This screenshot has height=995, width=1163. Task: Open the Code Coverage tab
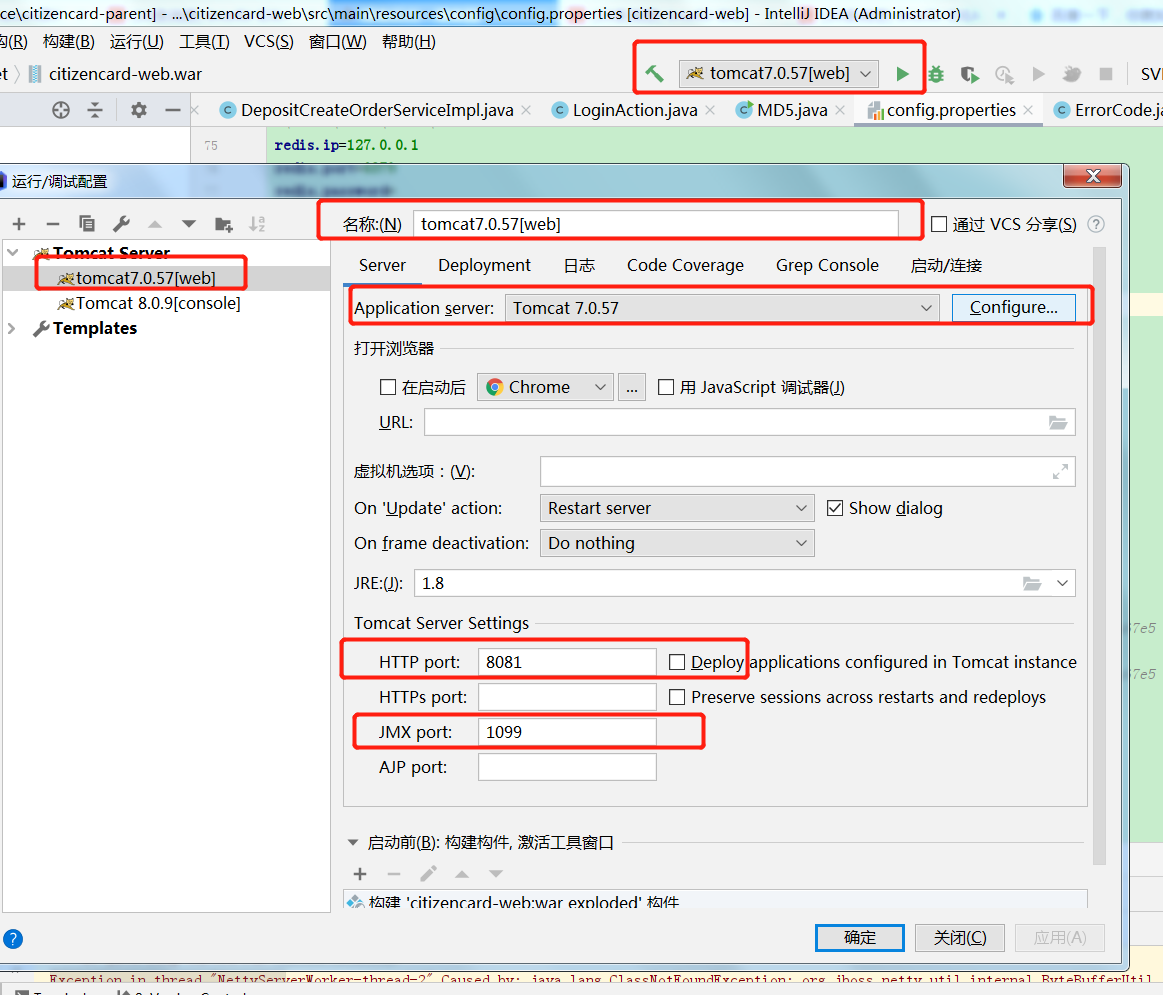685,266
